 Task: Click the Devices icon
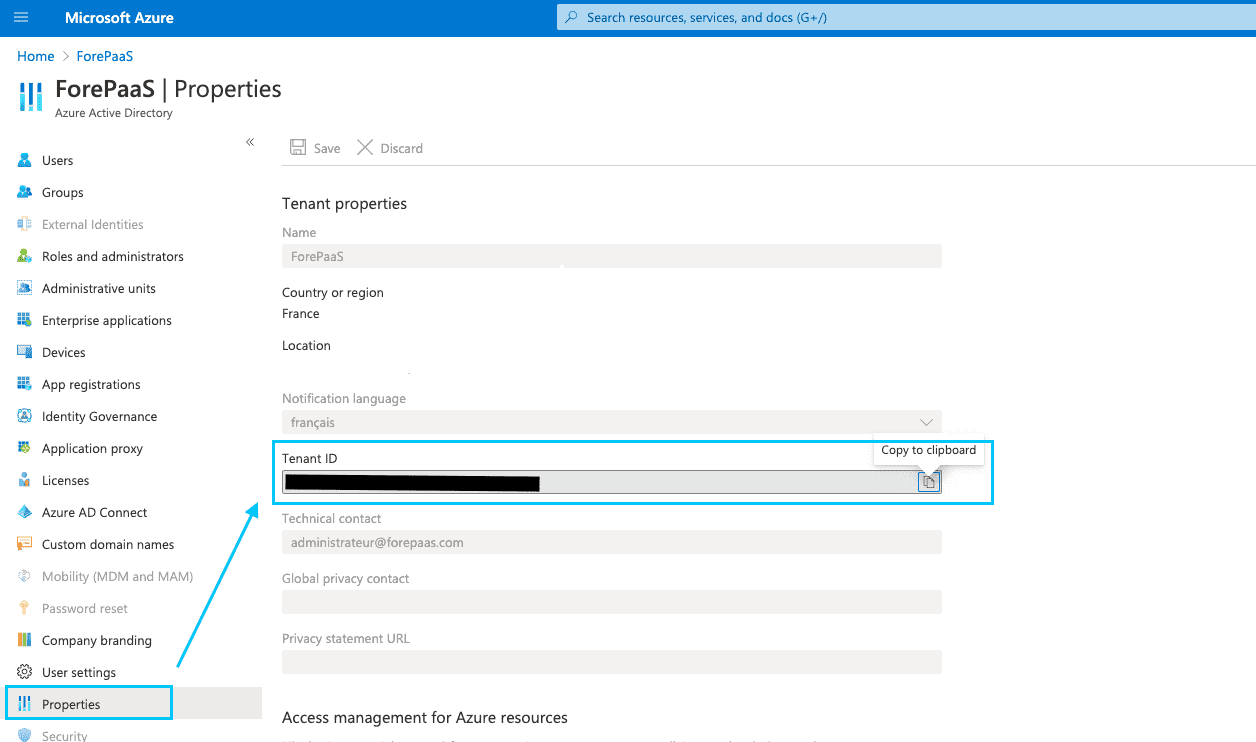pos(25,352)
